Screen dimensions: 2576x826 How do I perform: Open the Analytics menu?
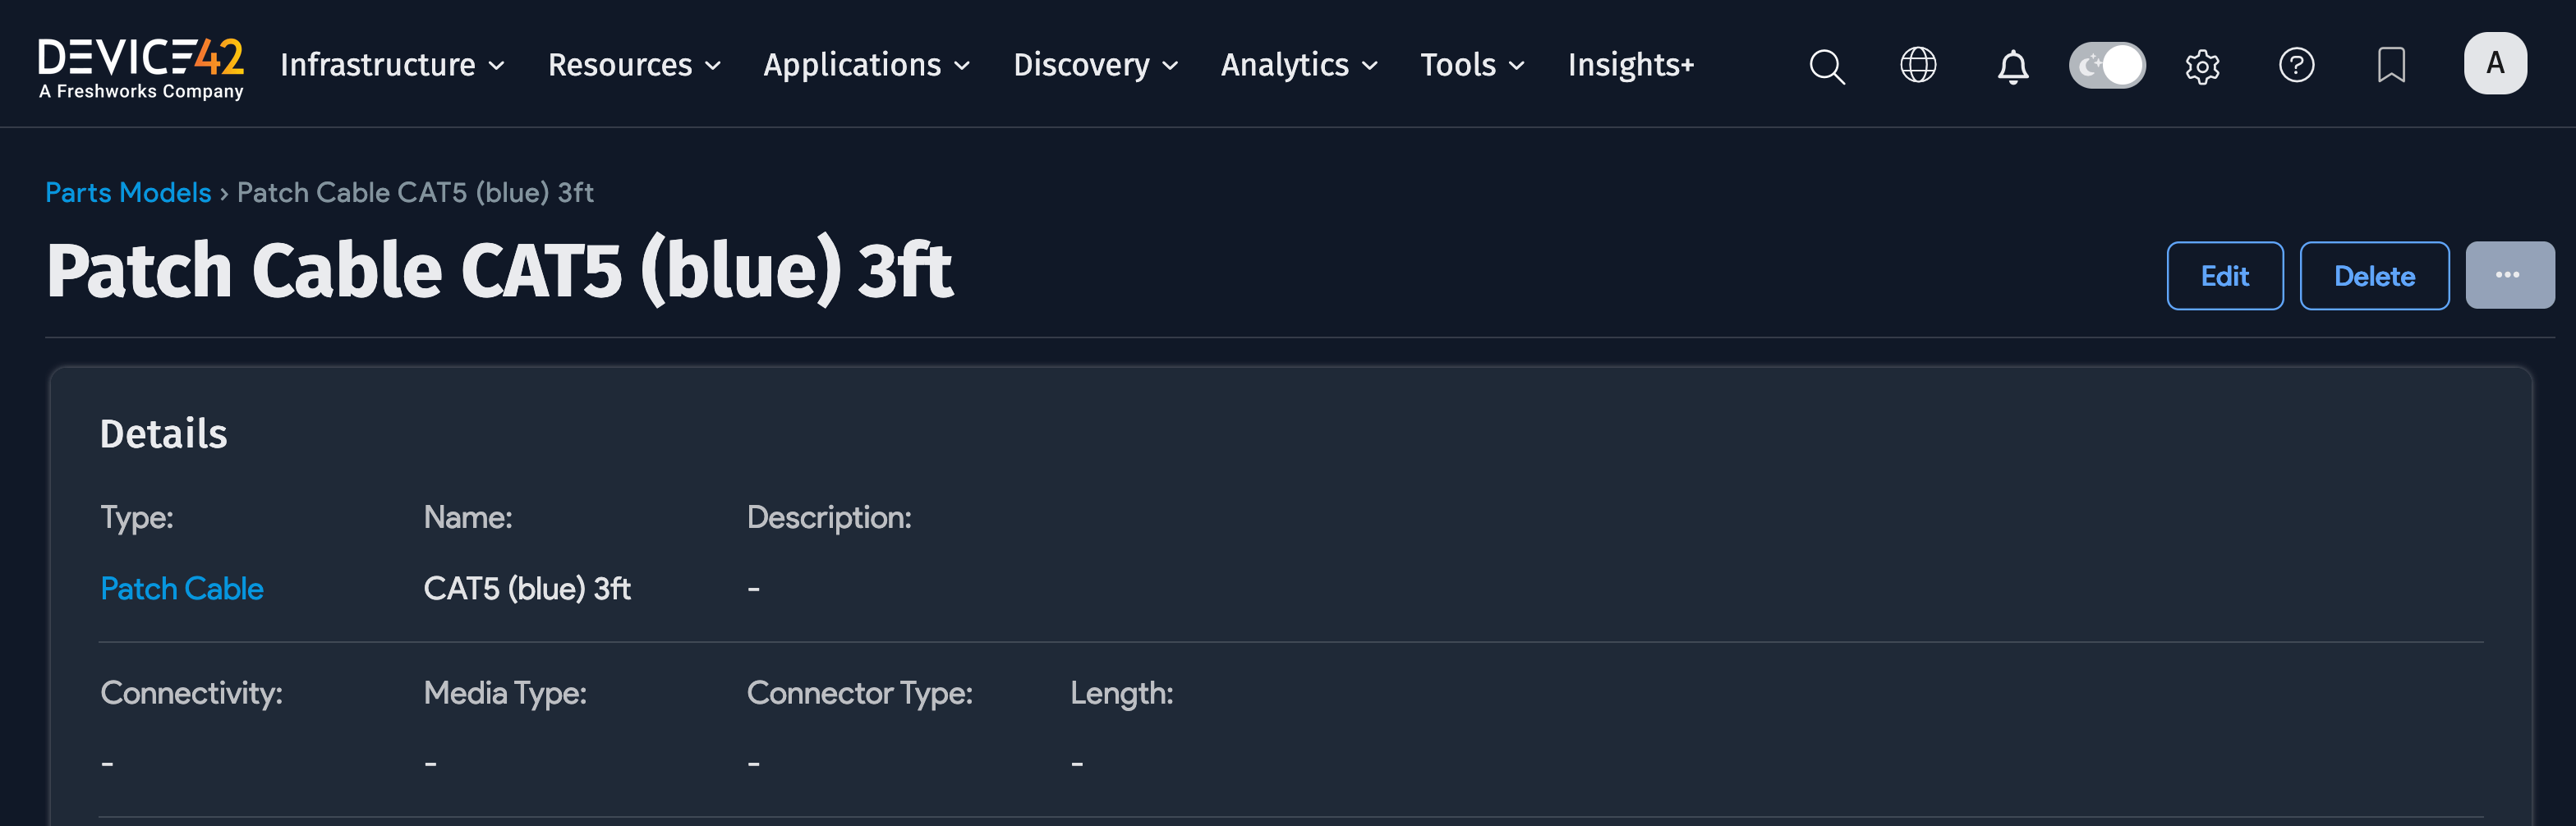(1299, 66)
